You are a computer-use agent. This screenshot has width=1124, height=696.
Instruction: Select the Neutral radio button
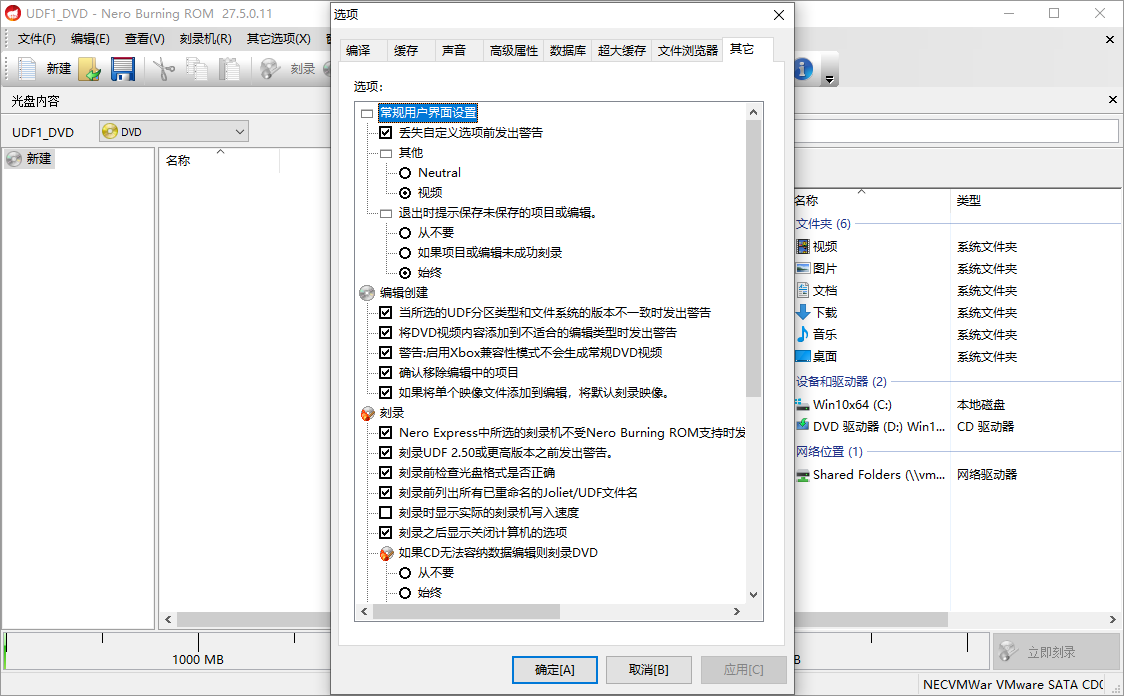click(x=405, y=172)
